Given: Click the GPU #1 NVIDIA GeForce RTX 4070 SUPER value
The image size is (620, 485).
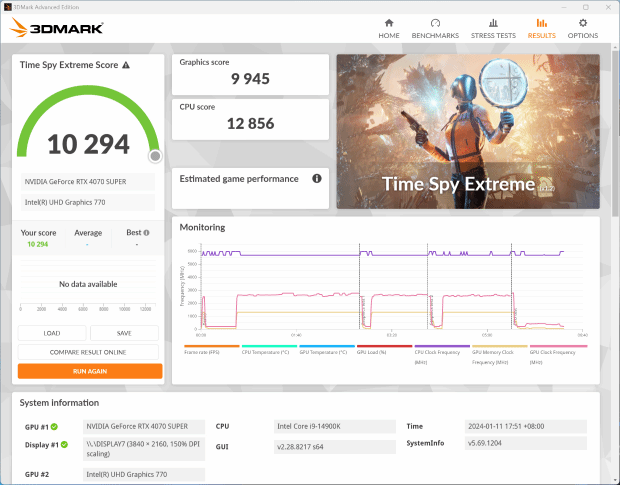Looking at the screenshot, I should click(144, 426).
